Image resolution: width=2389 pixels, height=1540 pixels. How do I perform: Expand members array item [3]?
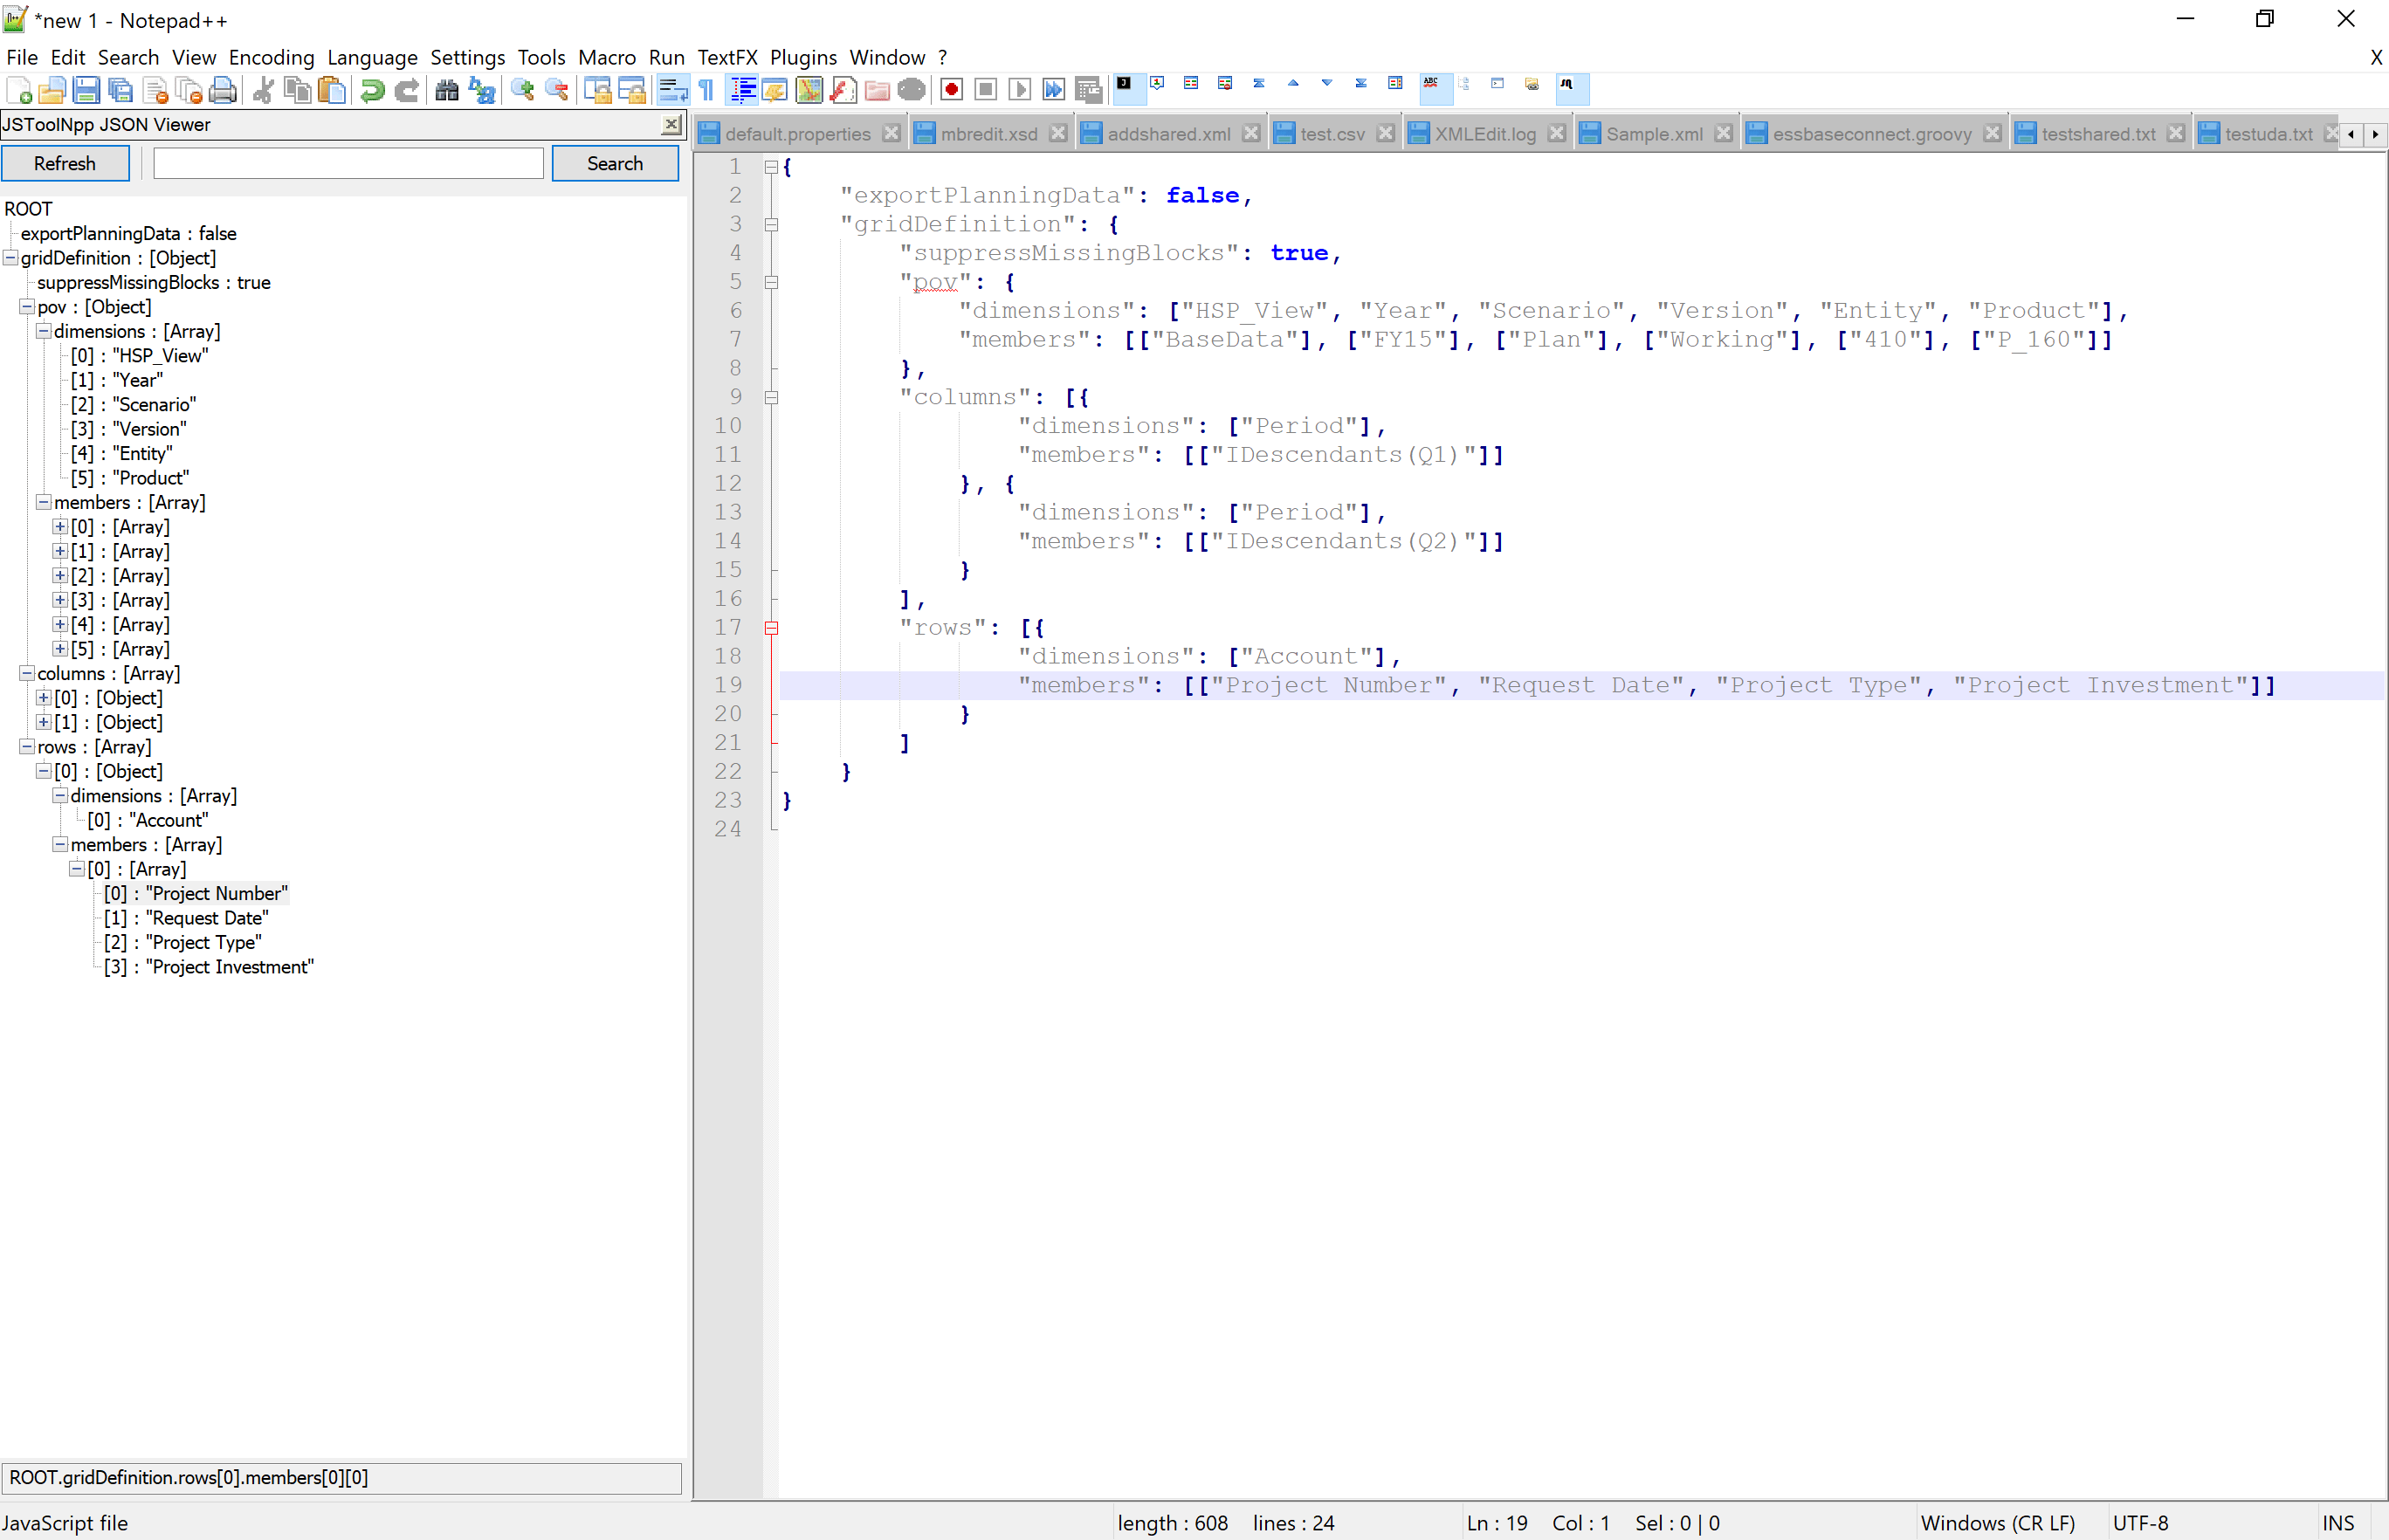click(x=60, y=600)
